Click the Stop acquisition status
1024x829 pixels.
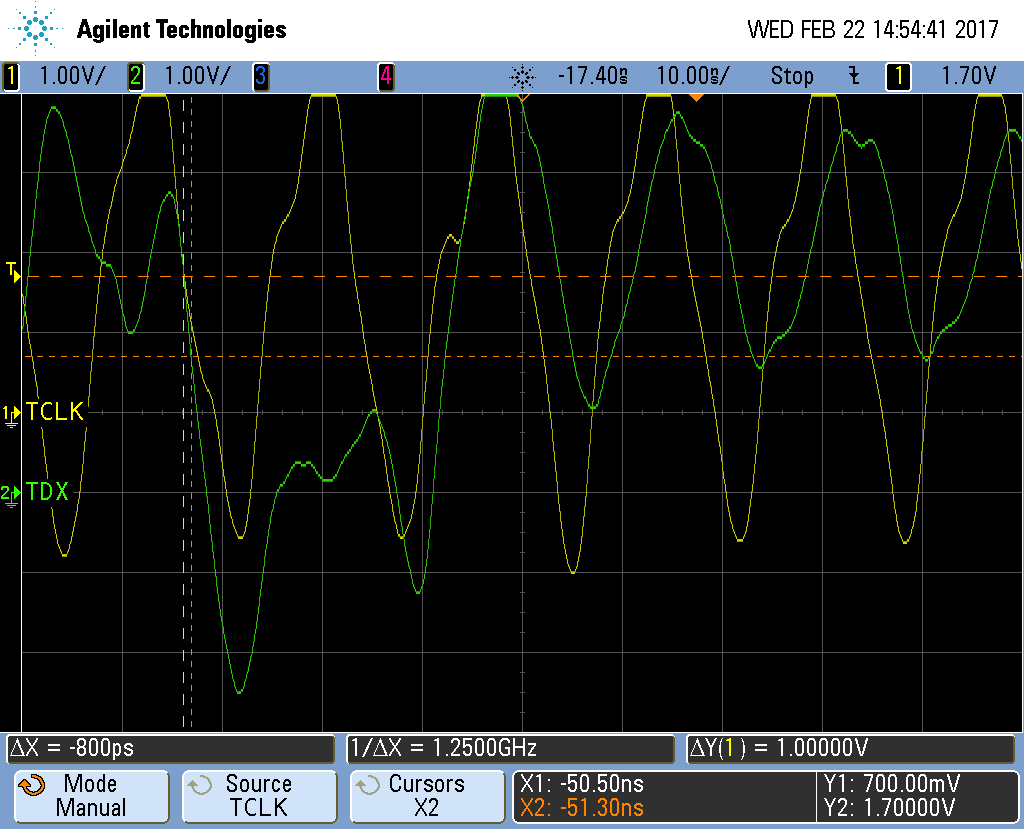pyautogui.click(x=791, y=76)
